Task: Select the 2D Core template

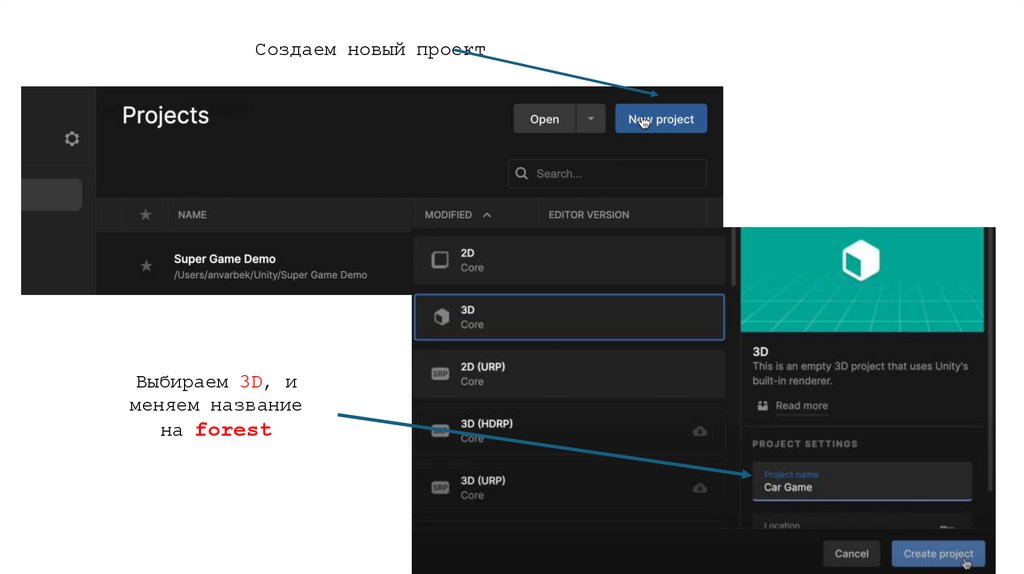Action: click(x=569, y=260)
